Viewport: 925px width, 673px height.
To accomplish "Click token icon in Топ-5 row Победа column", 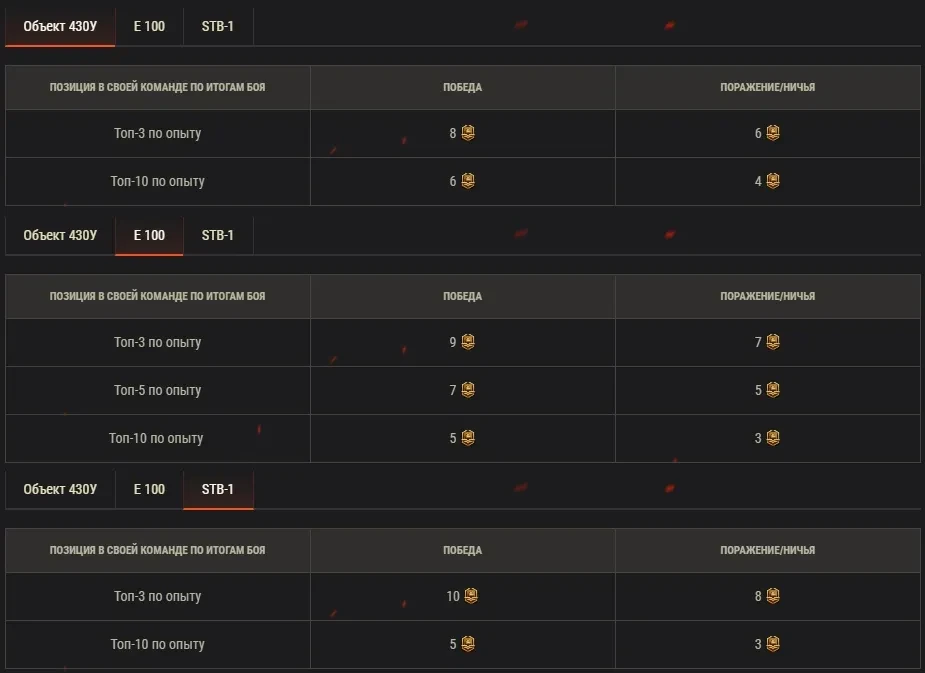I will tap(468, 390).
